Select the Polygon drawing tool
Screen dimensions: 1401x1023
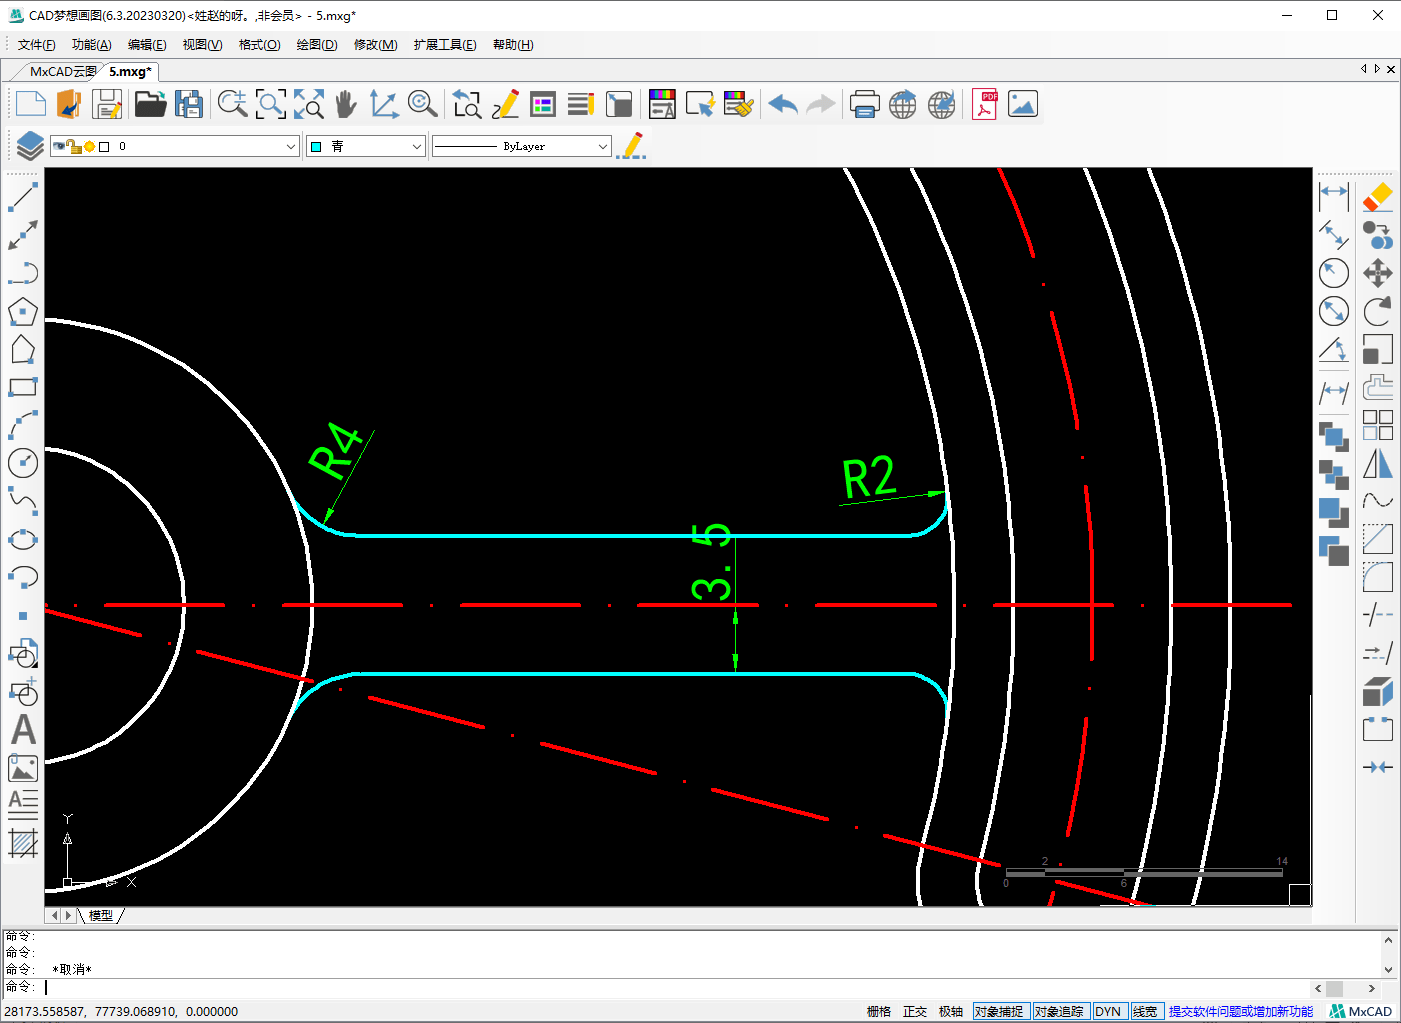pyautogui.click(x=22, y=312)
